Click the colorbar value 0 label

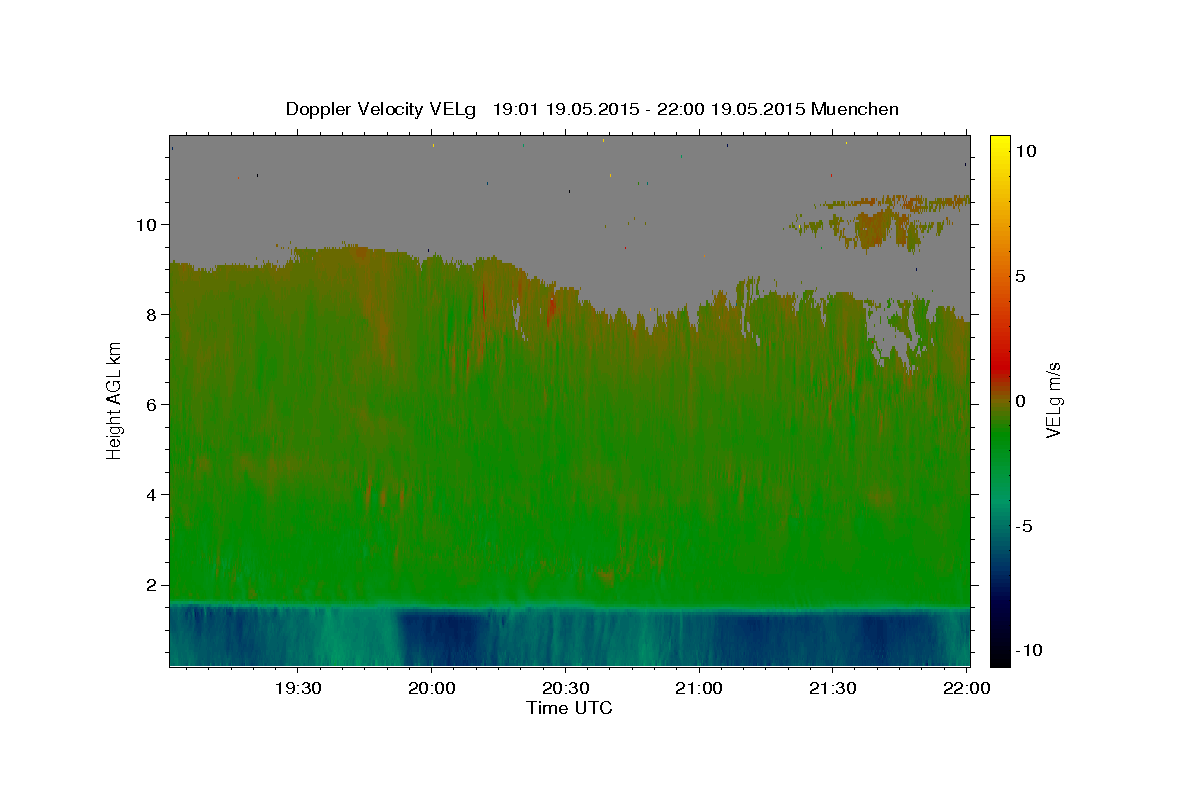coord(1020,400)
